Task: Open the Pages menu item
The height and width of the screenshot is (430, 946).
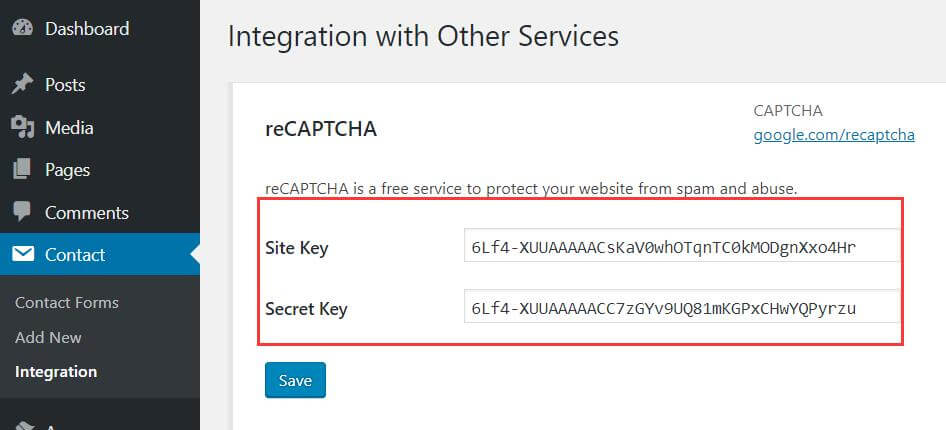Action: pos(67,170)
